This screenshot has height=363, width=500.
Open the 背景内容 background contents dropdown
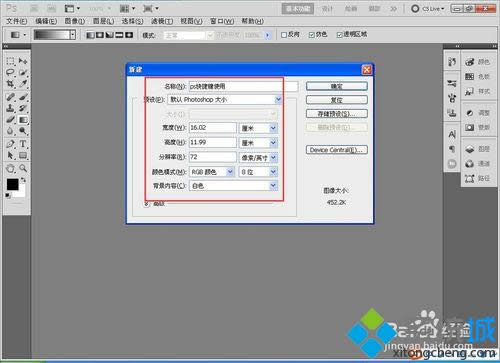click(x=233, y=186)
